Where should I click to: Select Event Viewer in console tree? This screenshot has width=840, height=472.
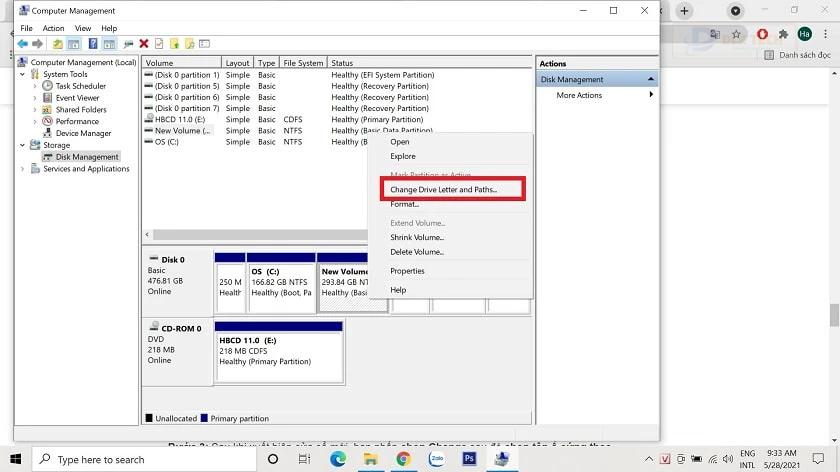(x=77, y=98)
